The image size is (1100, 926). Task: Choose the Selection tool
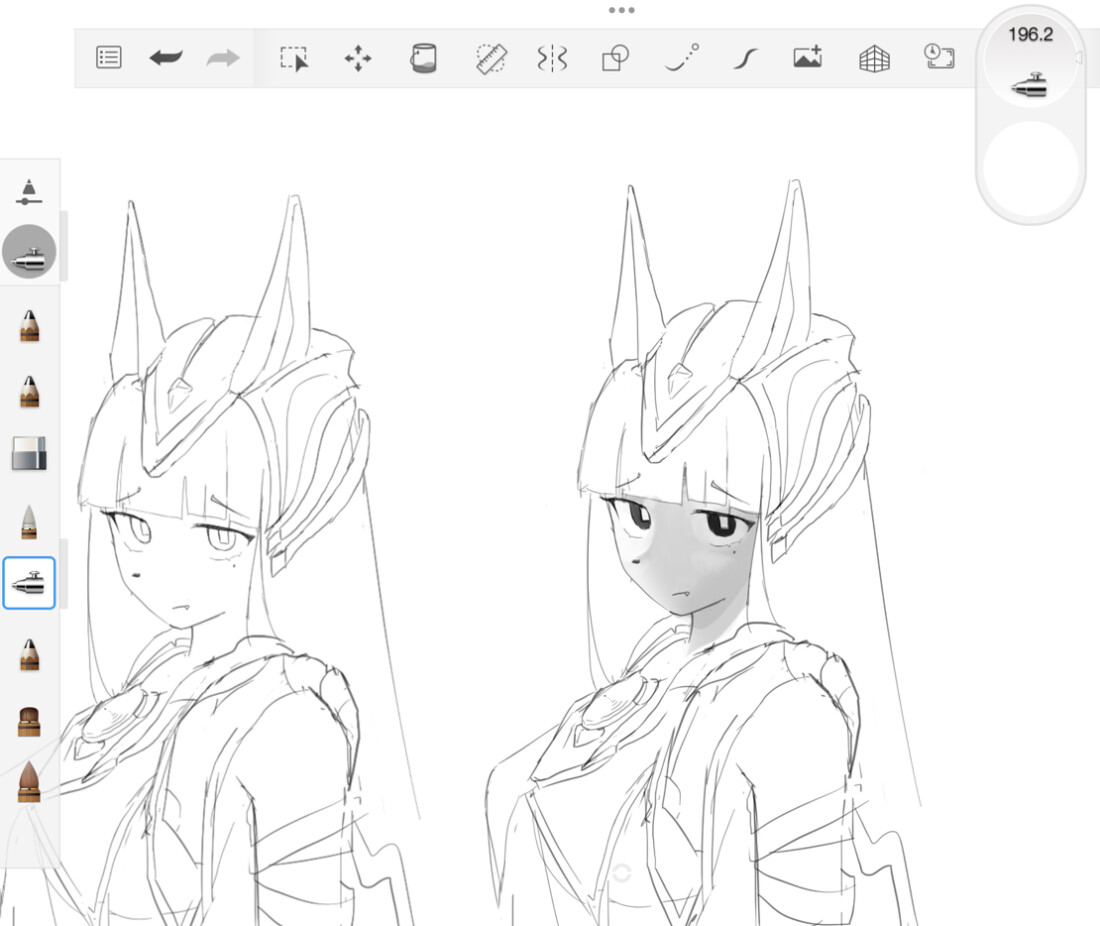click(x=294, y=58)
